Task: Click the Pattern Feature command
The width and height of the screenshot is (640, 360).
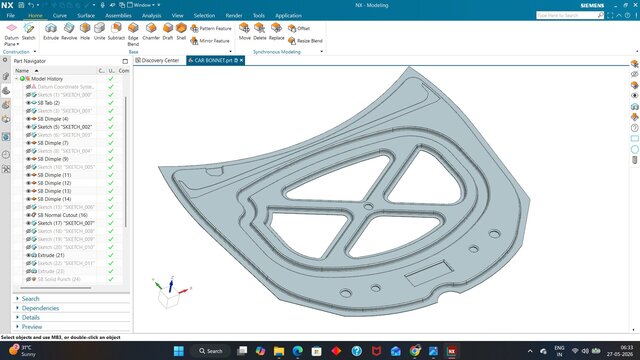Action: point(211,28)
